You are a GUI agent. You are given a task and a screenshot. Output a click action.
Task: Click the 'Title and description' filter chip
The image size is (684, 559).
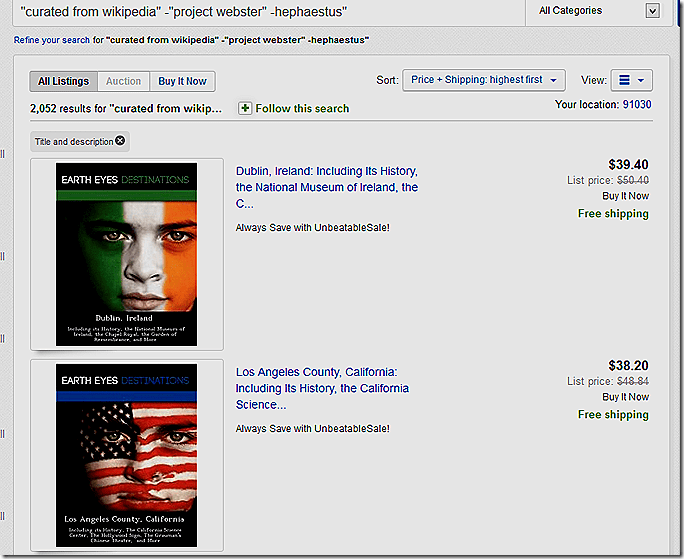pos(73,142)
